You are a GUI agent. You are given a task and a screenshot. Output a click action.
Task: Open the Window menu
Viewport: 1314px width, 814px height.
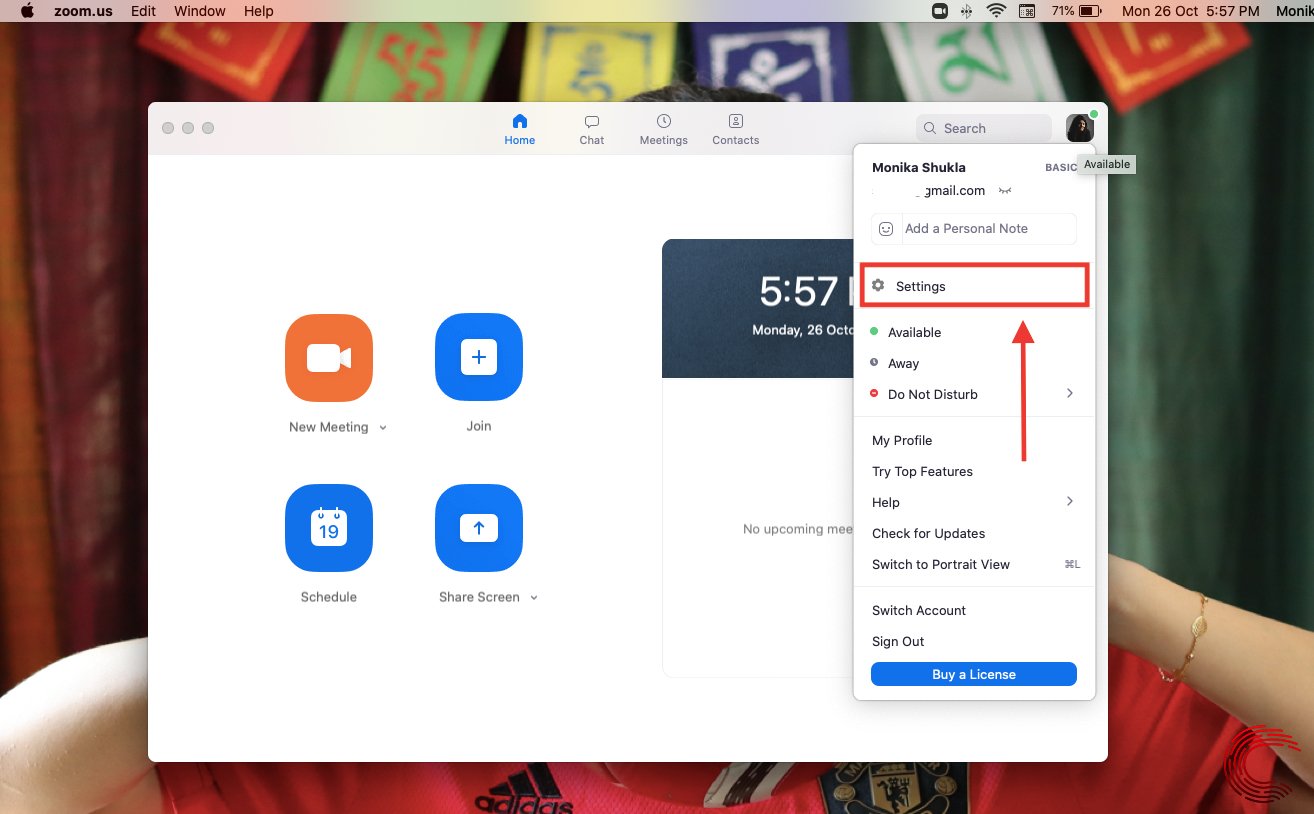(x=199, y=11)
